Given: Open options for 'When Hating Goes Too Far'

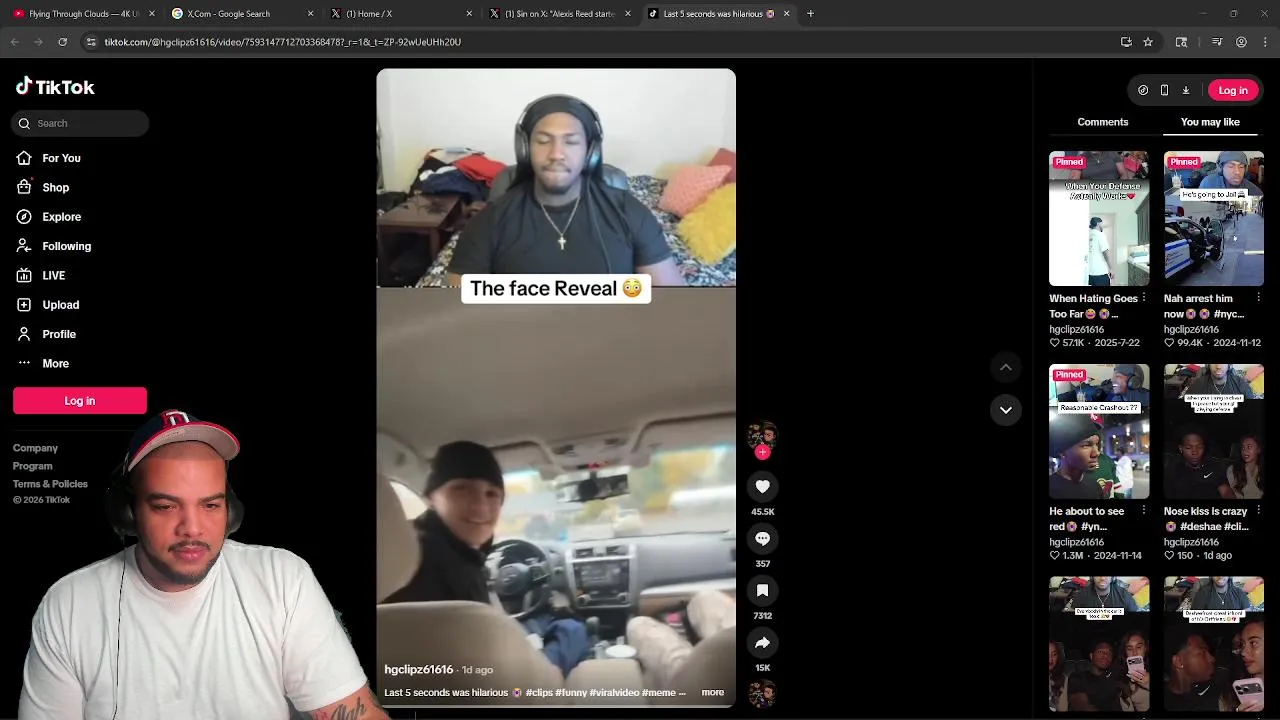Looking at the screenshot, I should 1144,298.
